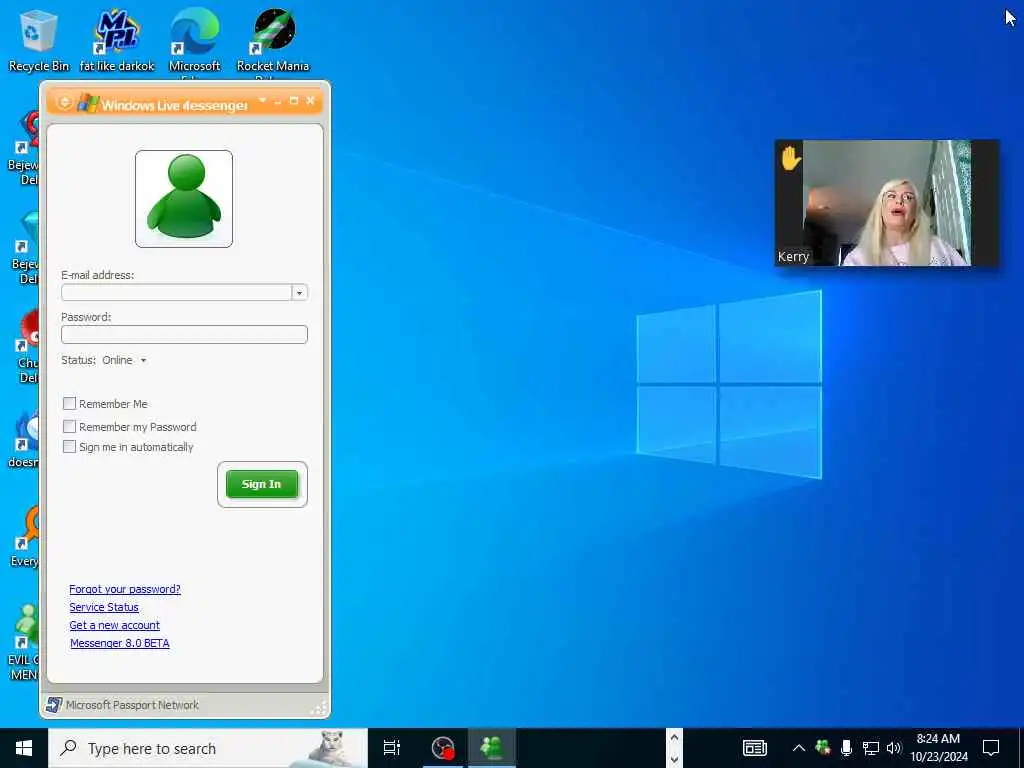
Task: Tick the Remember my Password checkbox
Action: coord(69,426)
